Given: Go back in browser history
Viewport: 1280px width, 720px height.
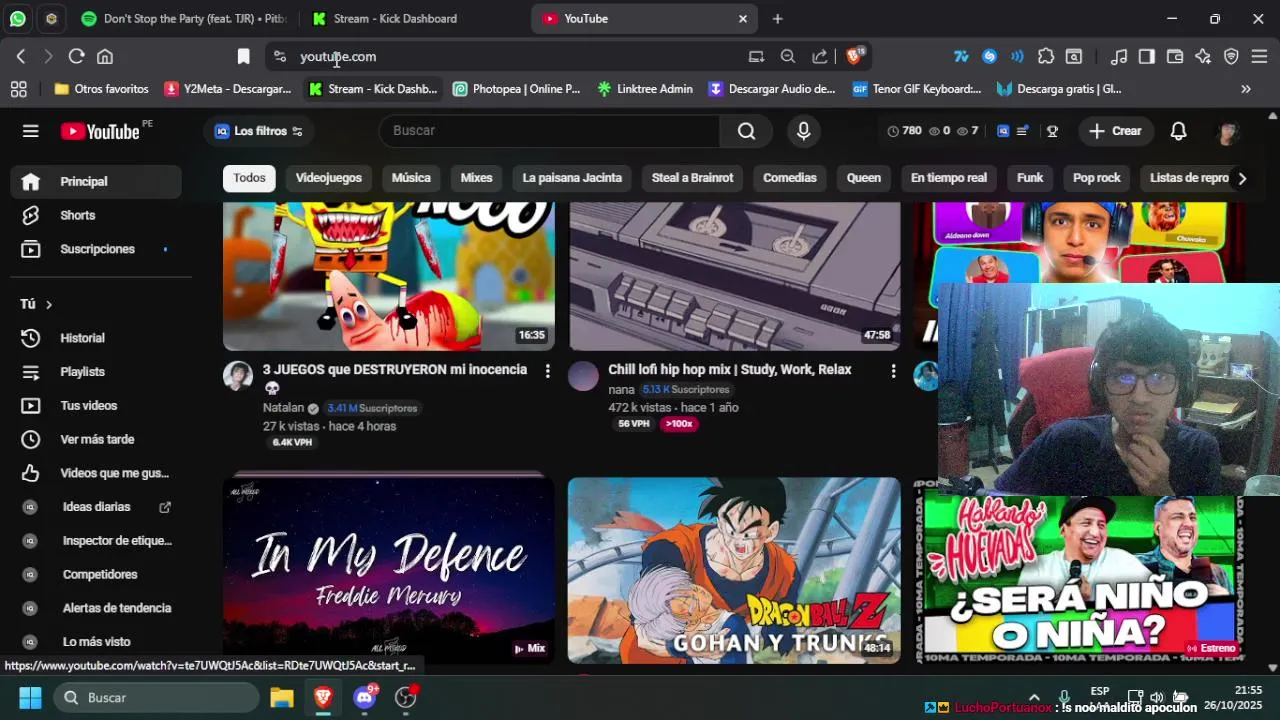Looking at the screenshot, I should click(21, 57).
